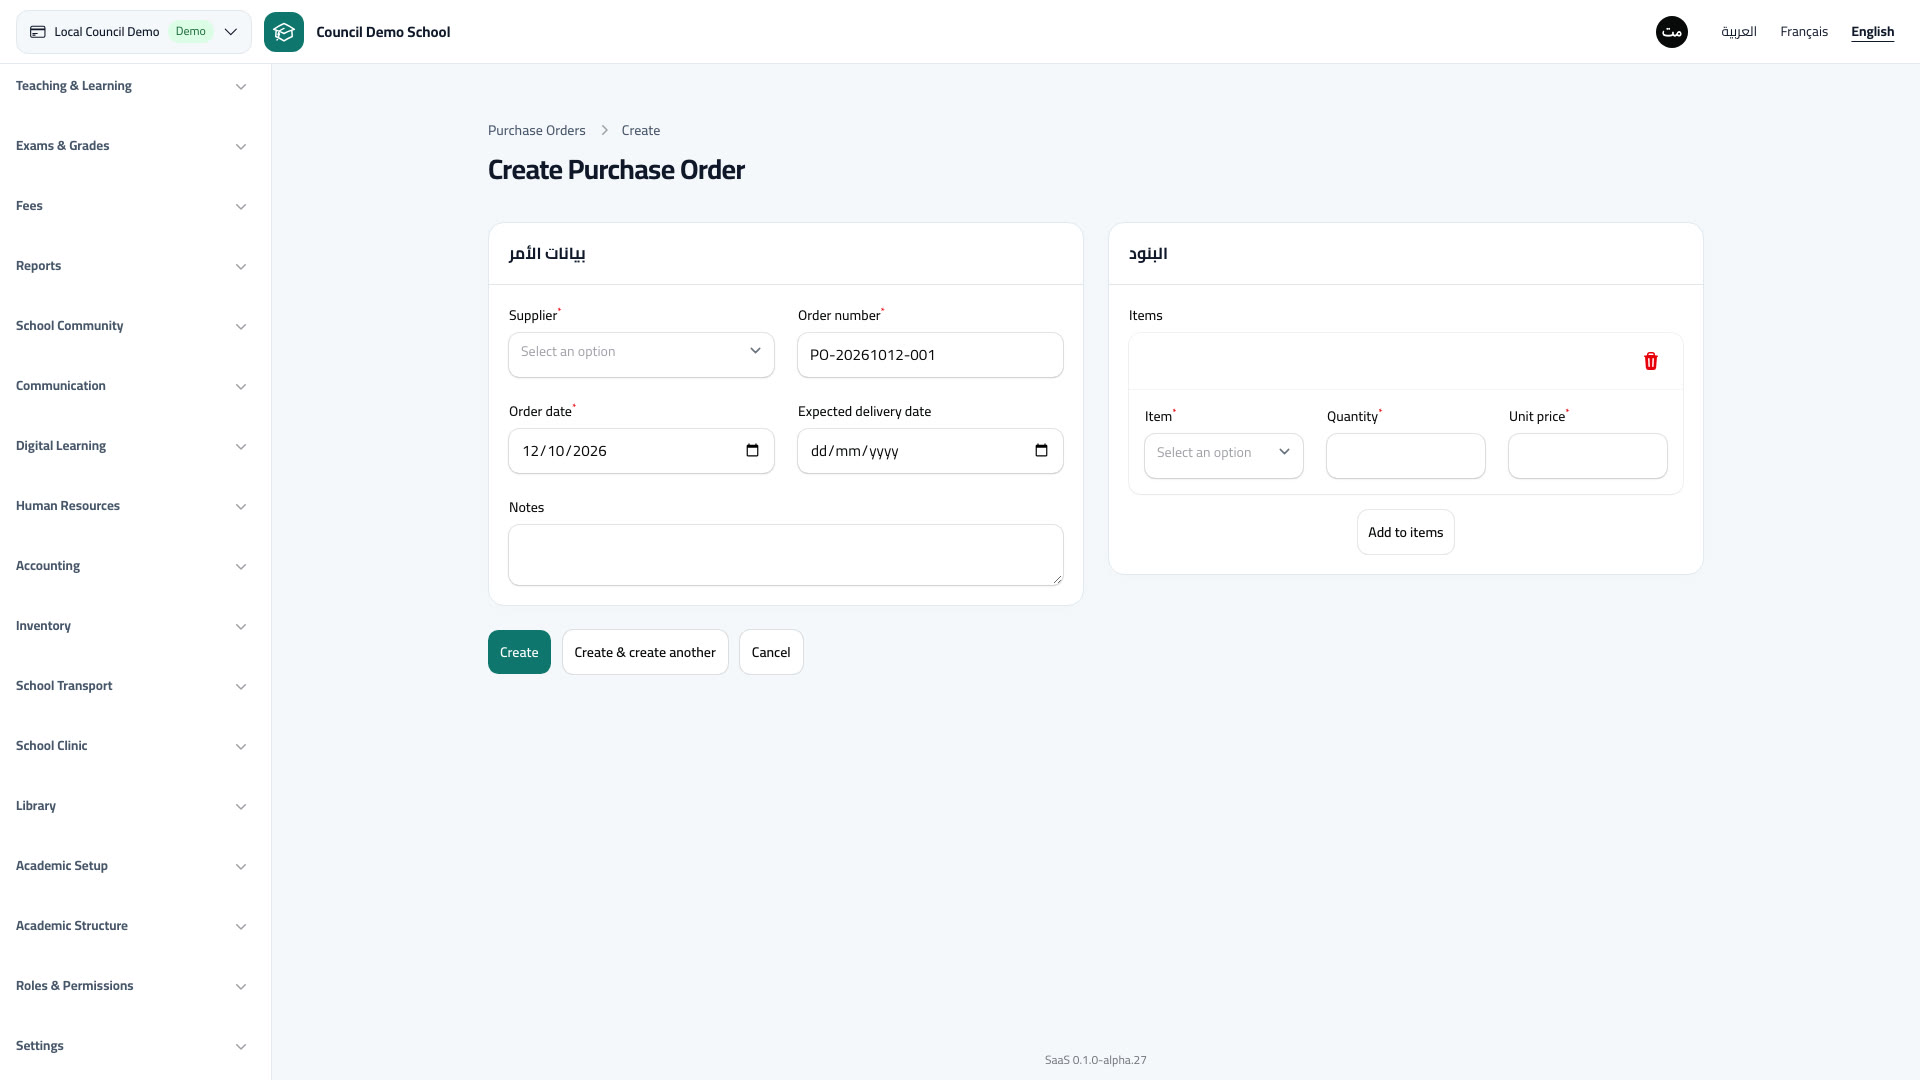
Task: Select English language option
Action: pos(1872,32)
